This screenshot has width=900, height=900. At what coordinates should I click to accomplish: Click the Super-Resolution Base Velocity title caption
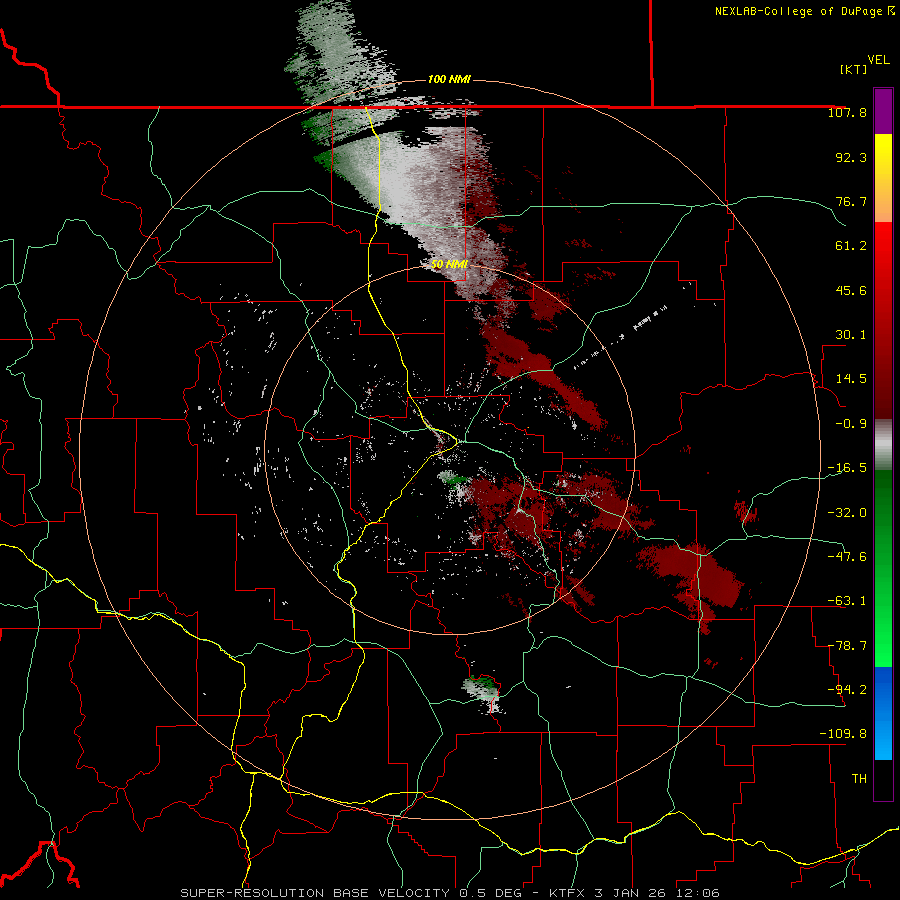(449, 893)
